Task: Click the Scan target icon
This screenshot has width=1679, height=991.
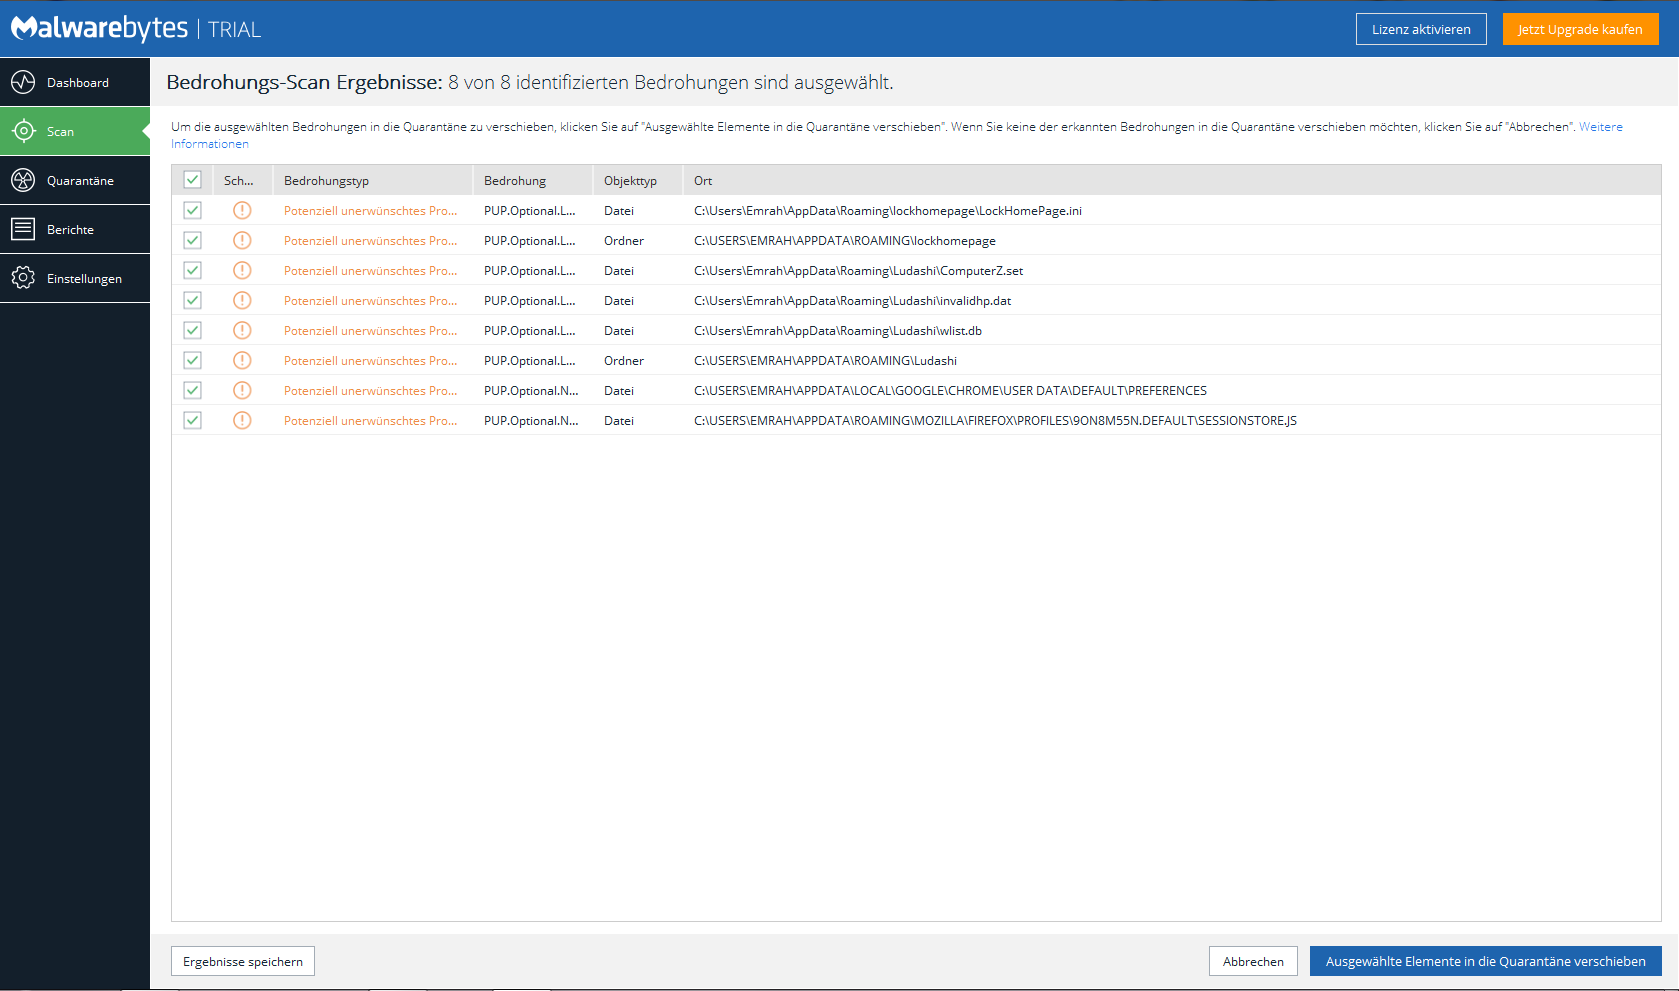Action: (x=23, y=131)
